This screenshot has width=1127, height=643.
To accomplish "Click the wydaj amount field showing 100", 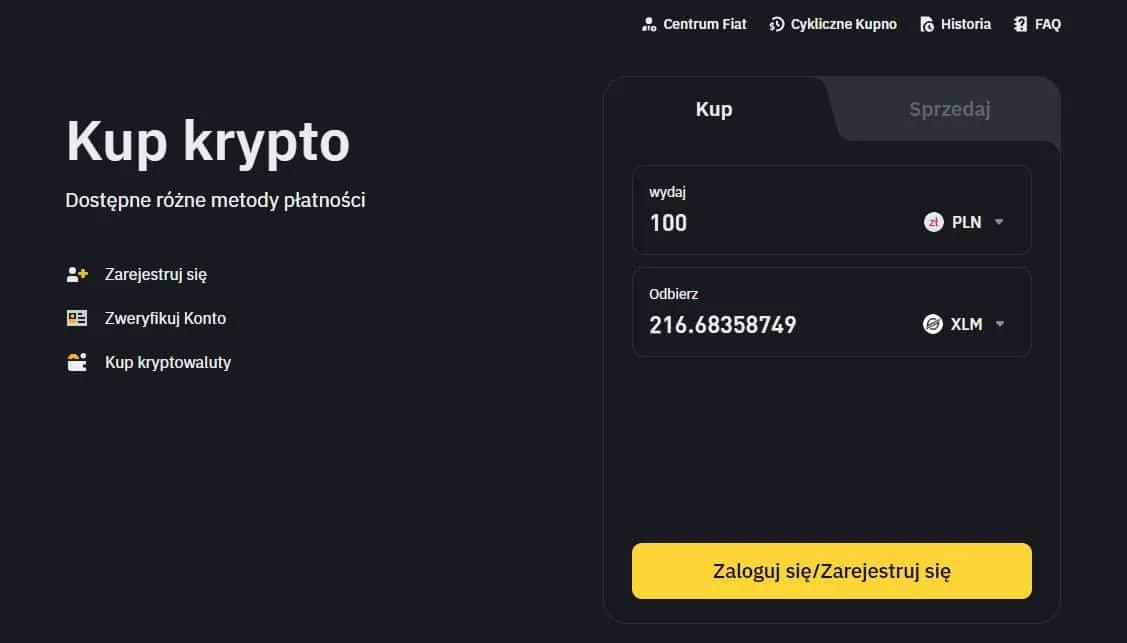I will click(x=668, y=223).
